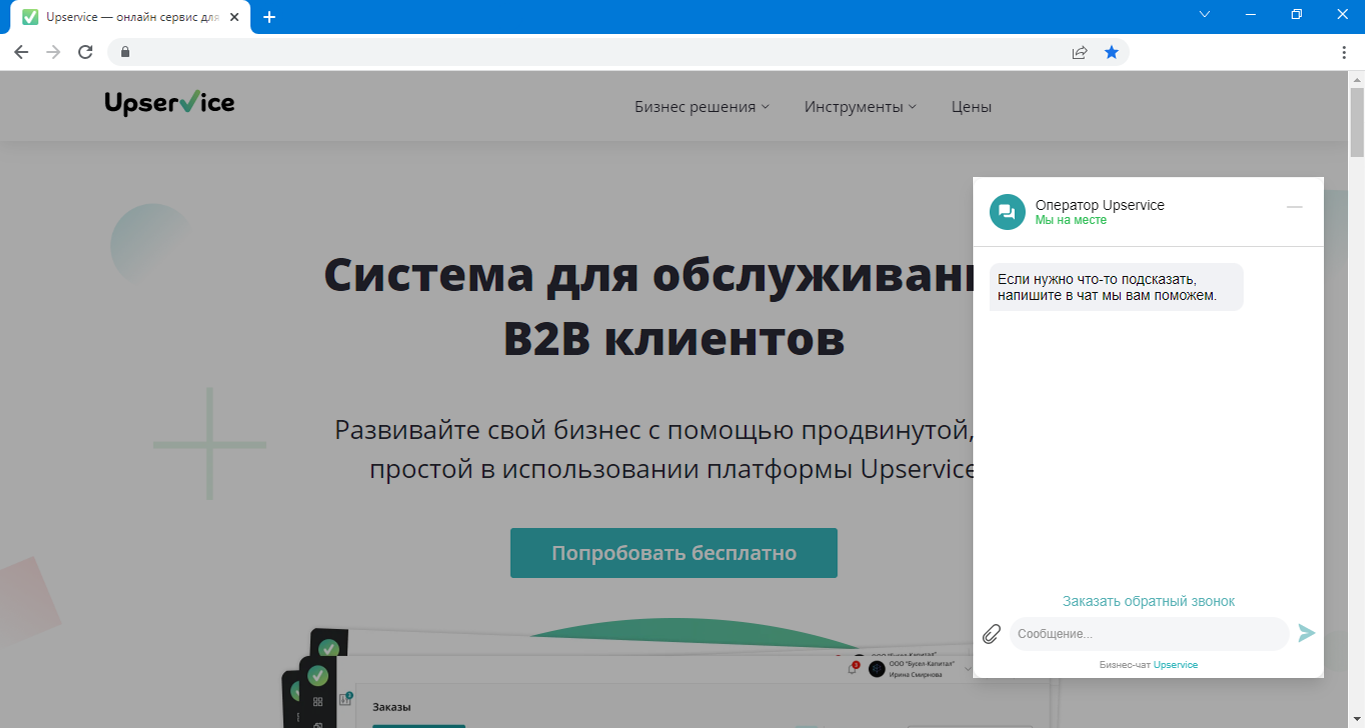
Task: Click the Попробовать бесплатно button
Action: click(674, 553)
